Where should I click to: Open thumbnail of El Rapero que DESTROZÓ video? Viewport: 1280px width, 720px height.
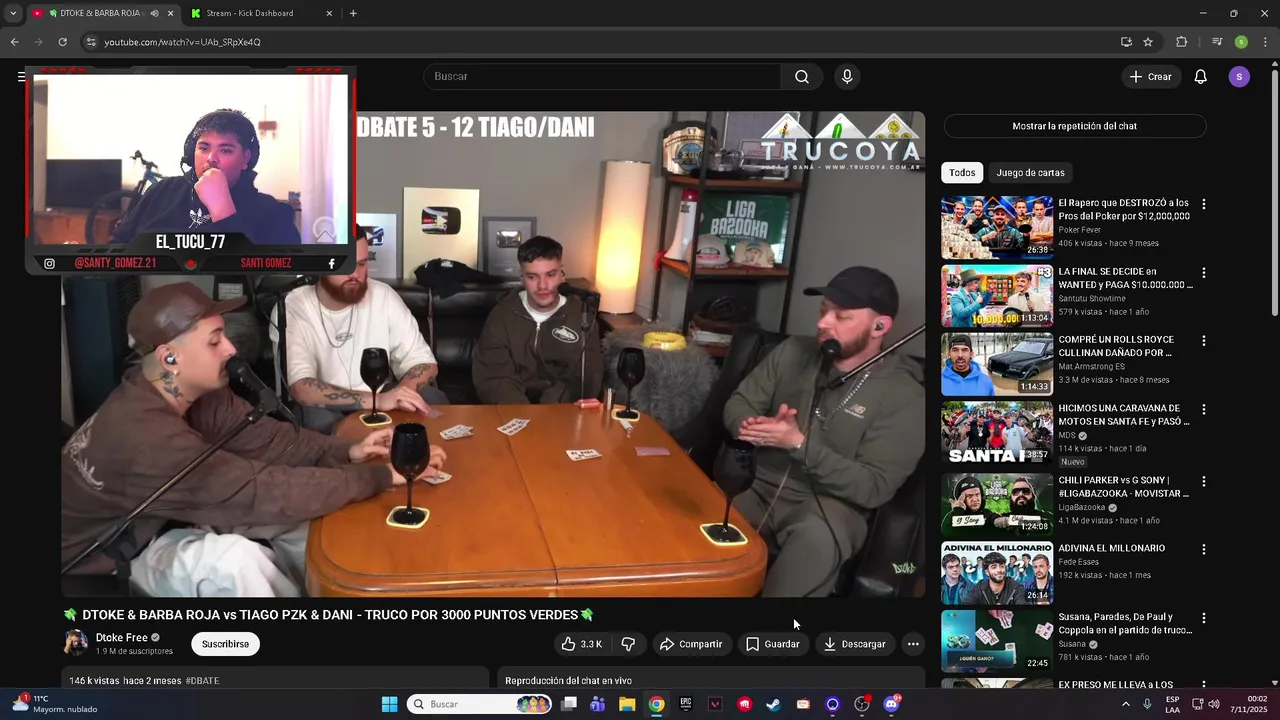point(997,227)
